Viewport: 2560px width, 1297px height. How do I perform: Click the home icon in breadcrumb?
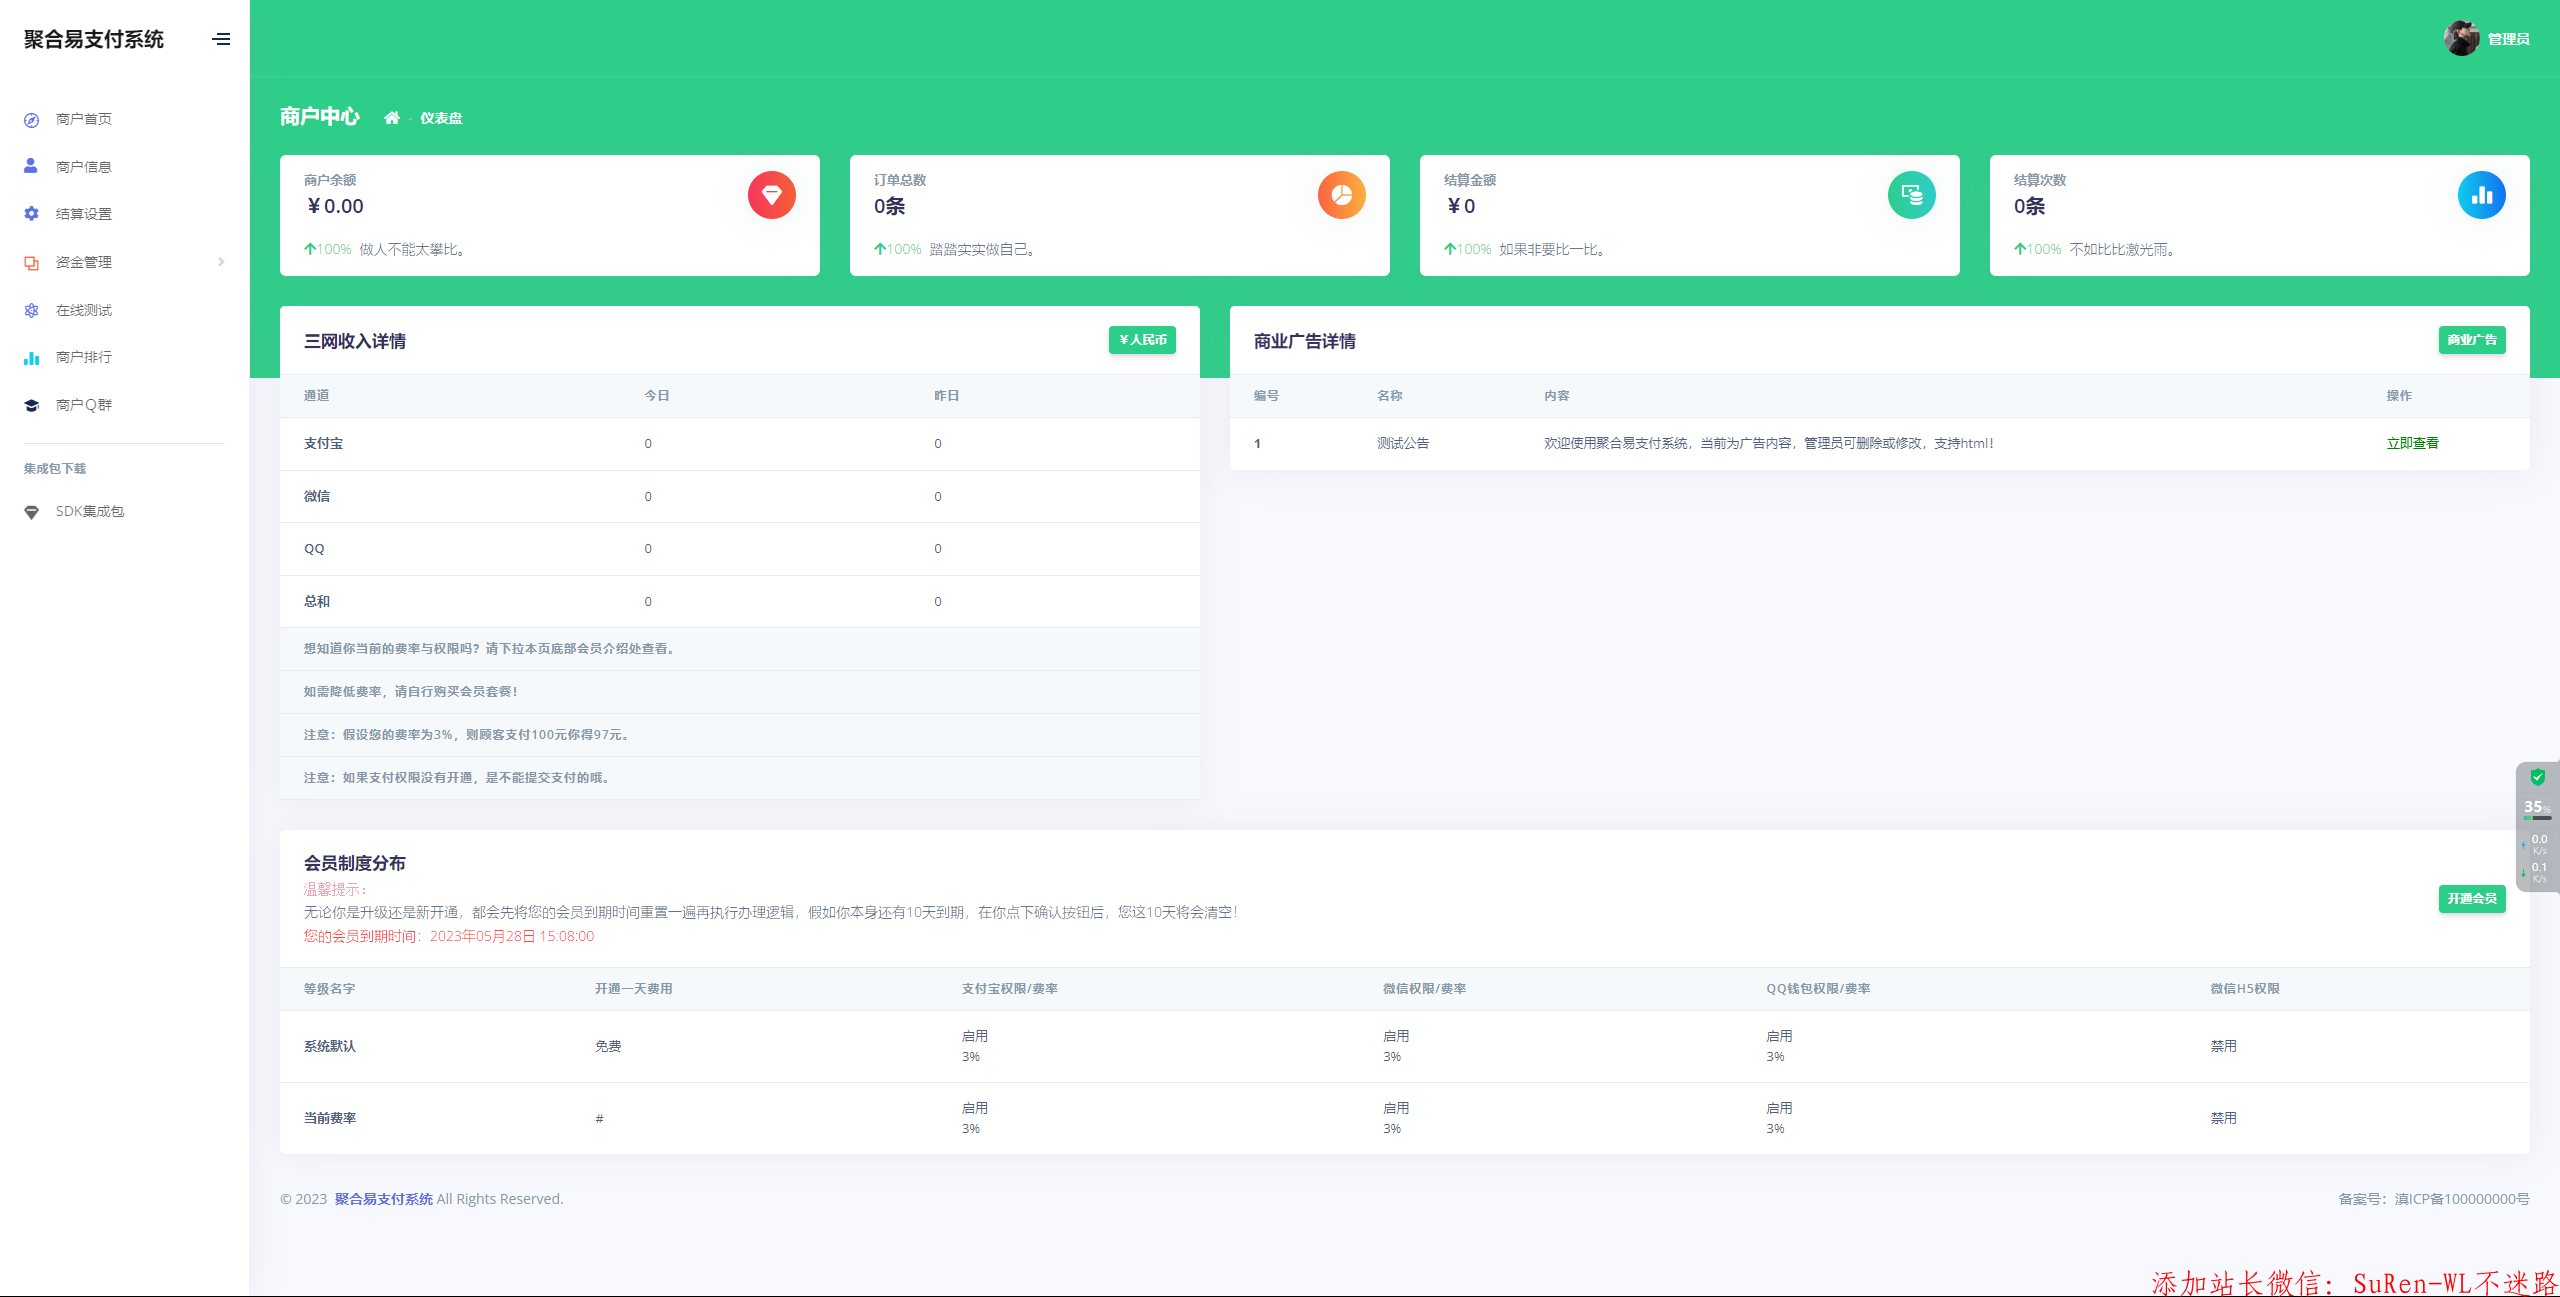391,118
